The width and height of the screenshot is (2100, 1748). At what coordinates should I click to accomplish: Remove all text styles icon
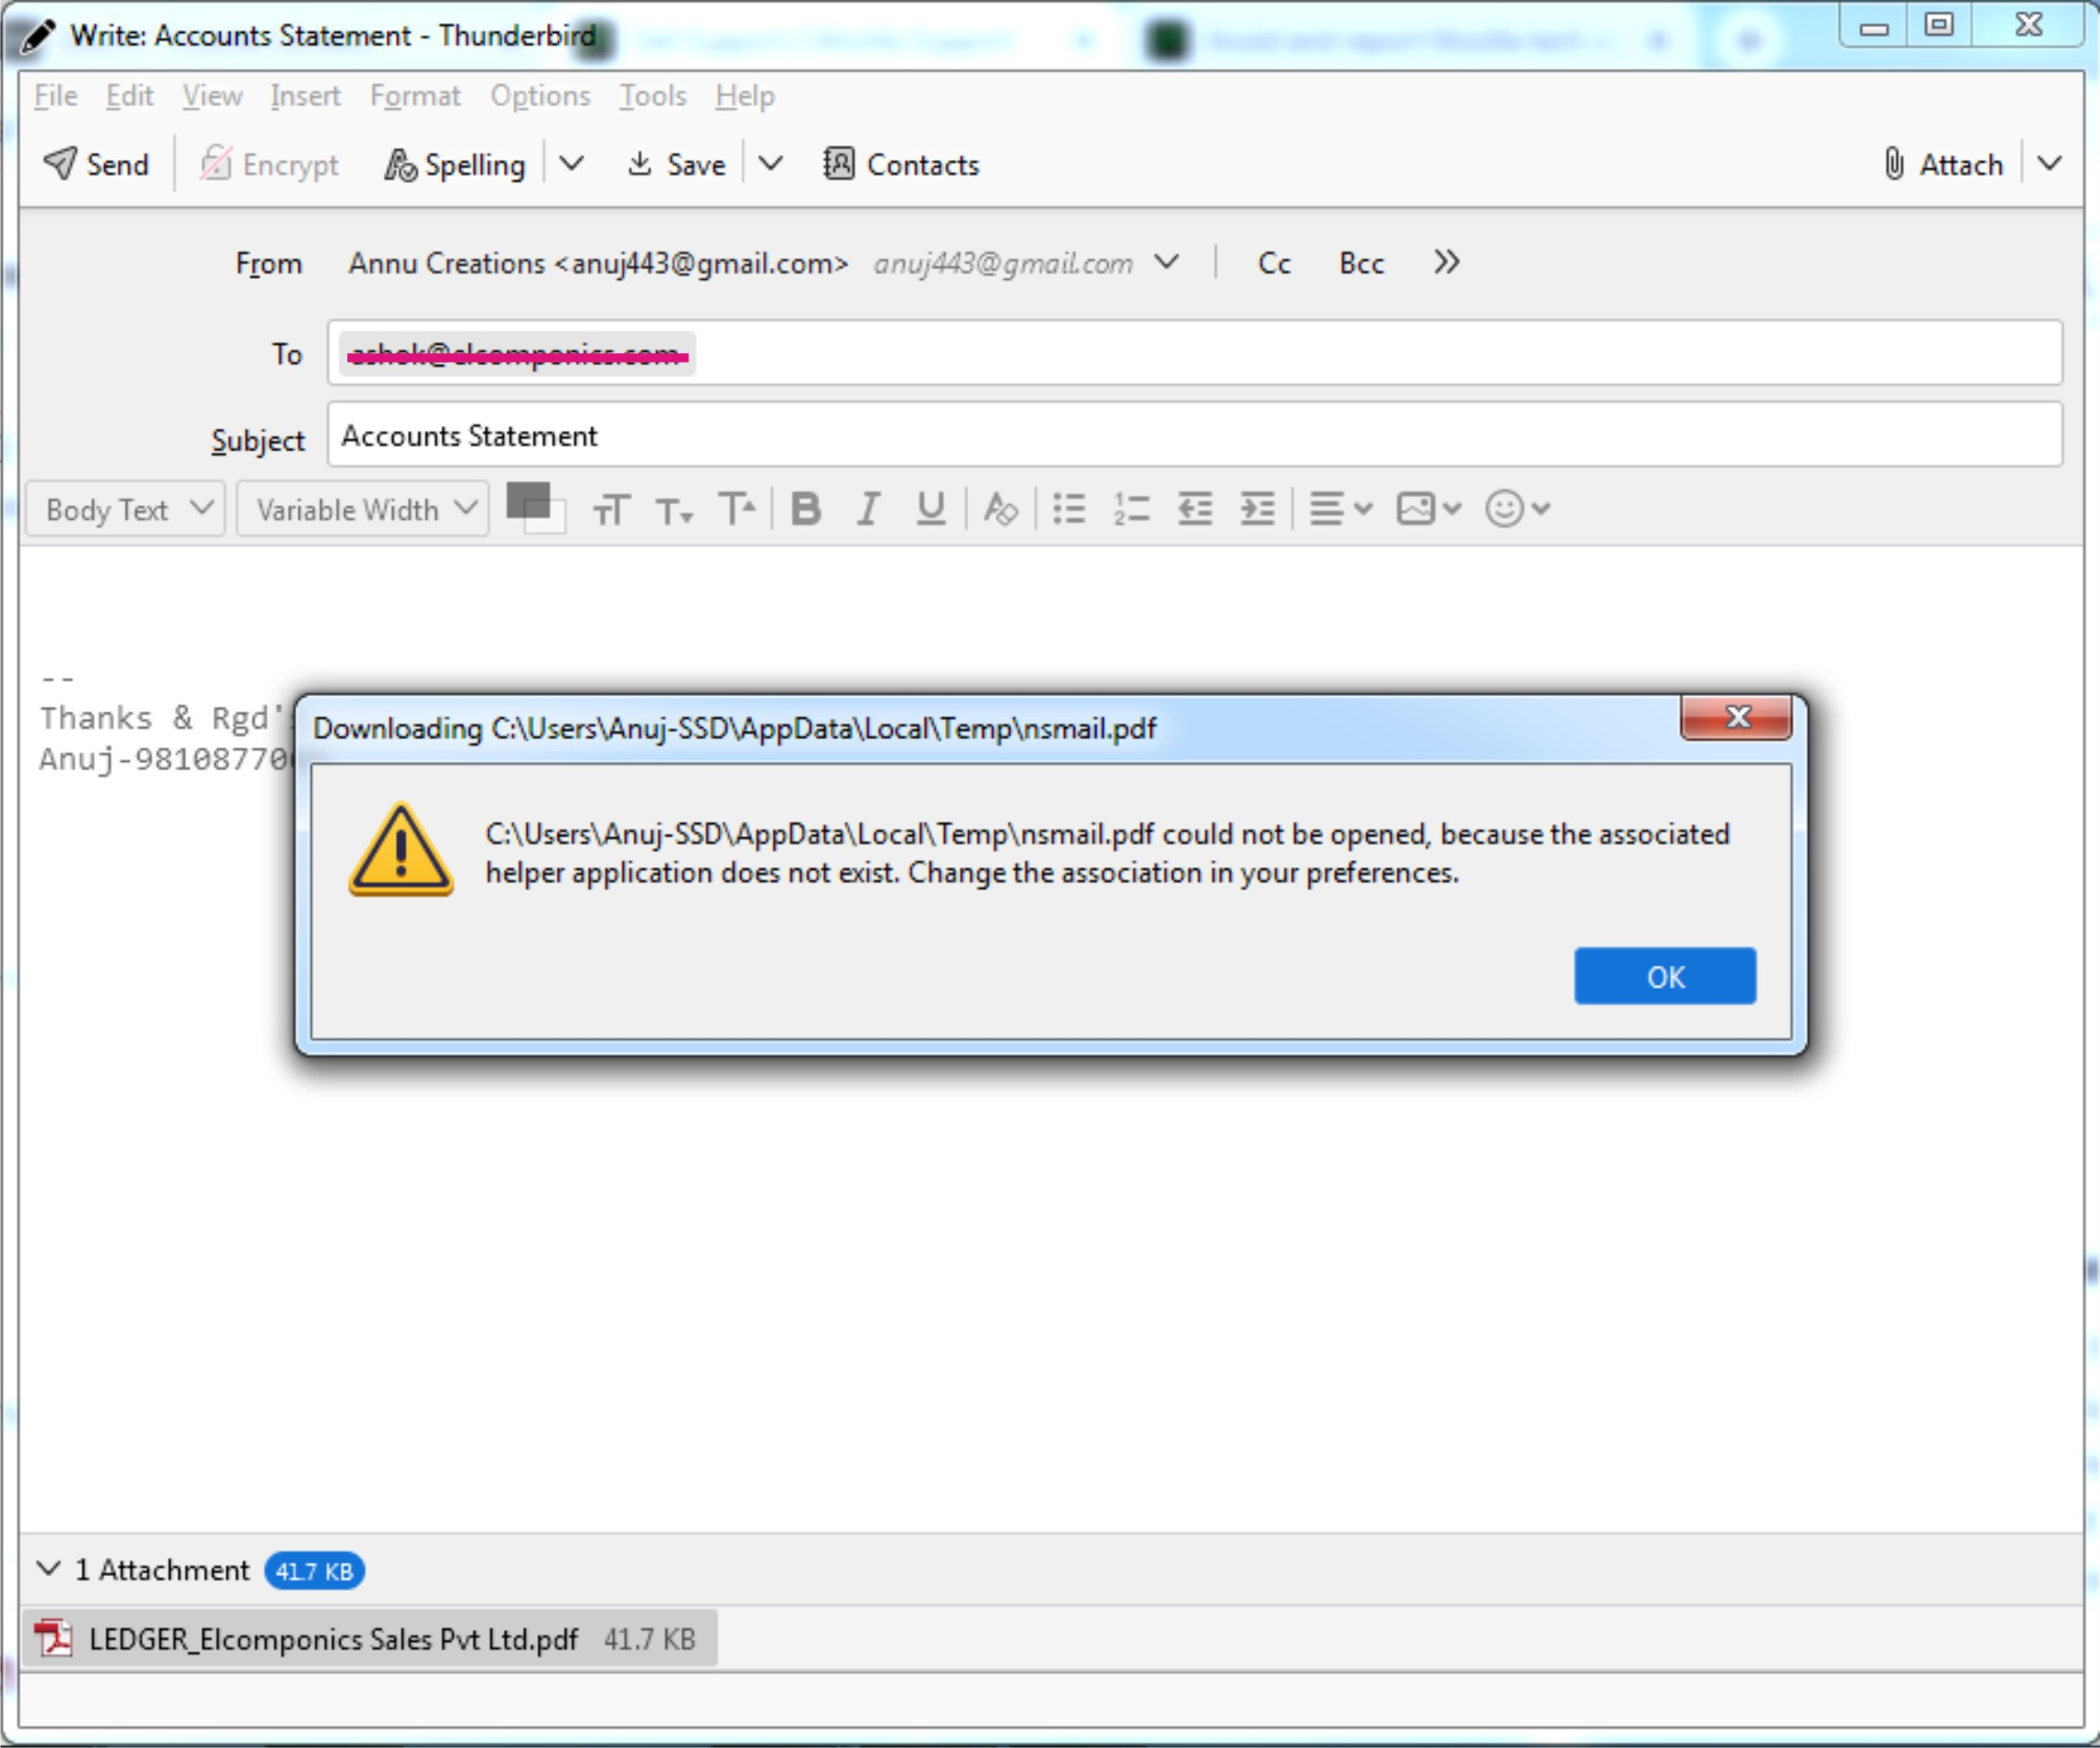1000,509
